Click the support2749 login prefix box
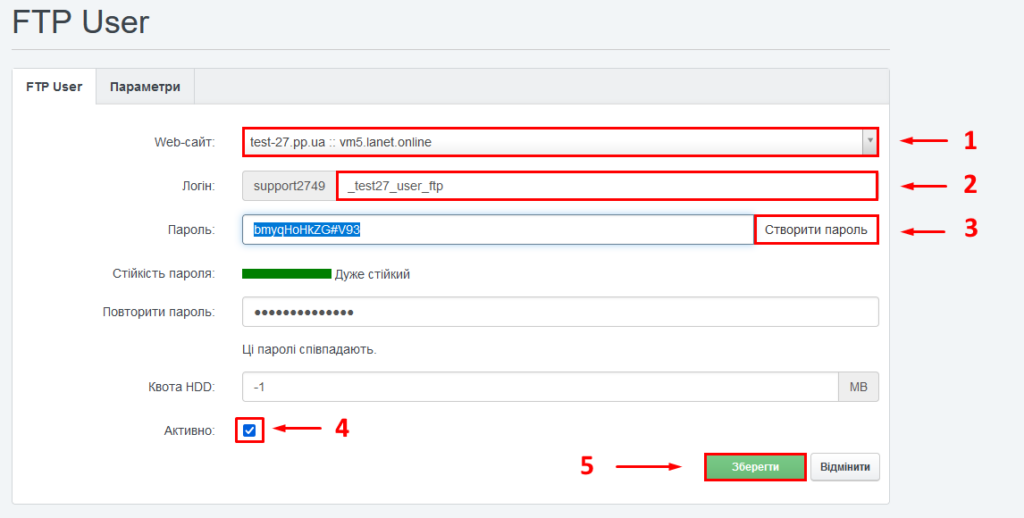The height and width of the screenshot is (518, 1024). pyautogui.click(x=289, y=186)
